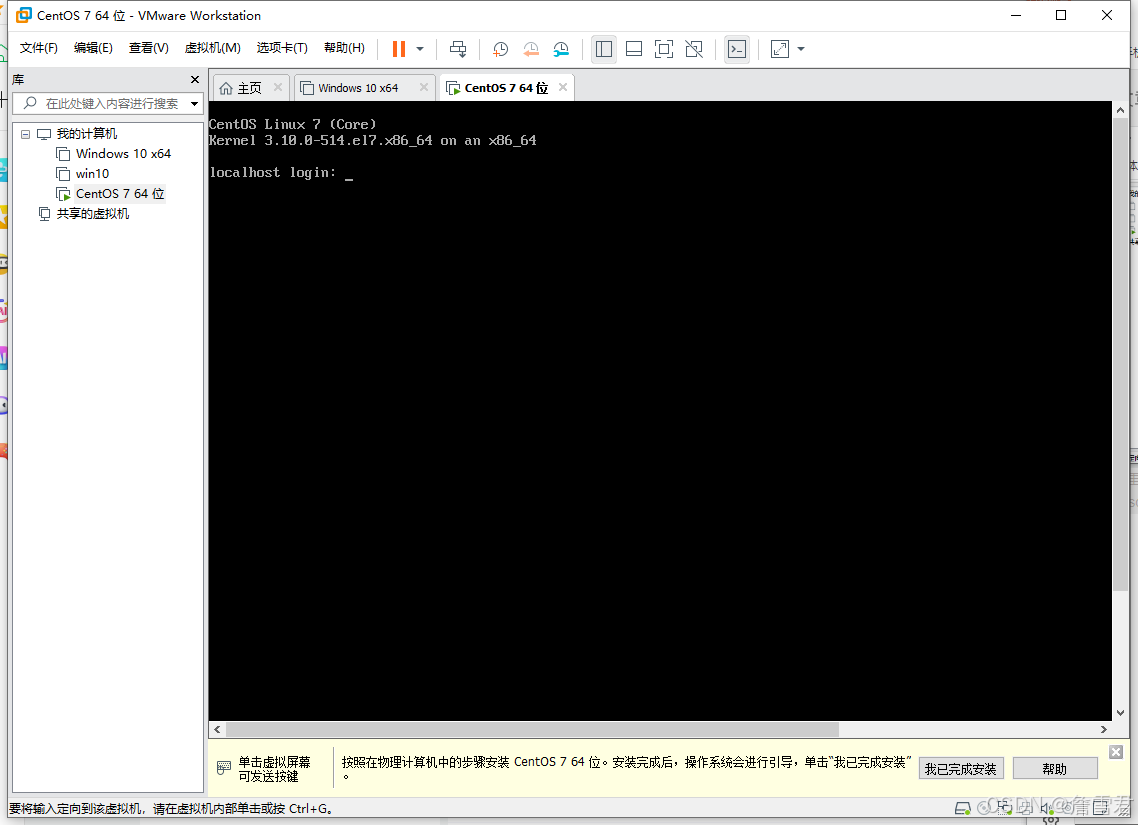Open the 文件(F) menu

(38, 48)
